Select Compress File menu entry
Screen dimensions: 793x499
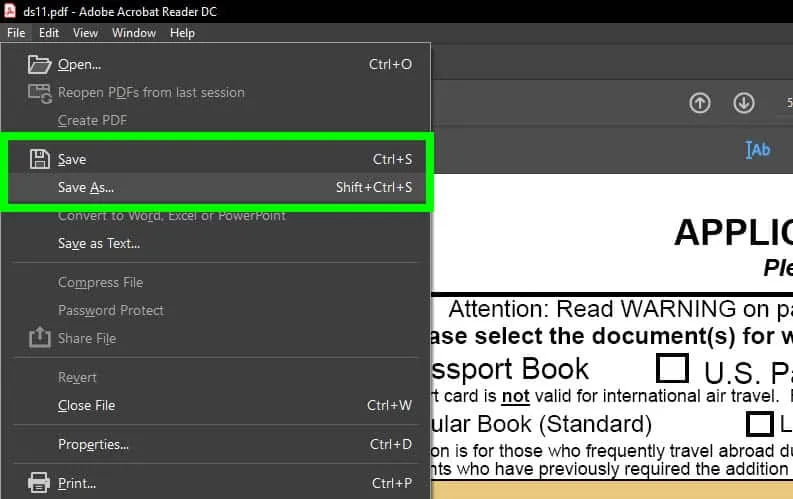tap(216, 282)
